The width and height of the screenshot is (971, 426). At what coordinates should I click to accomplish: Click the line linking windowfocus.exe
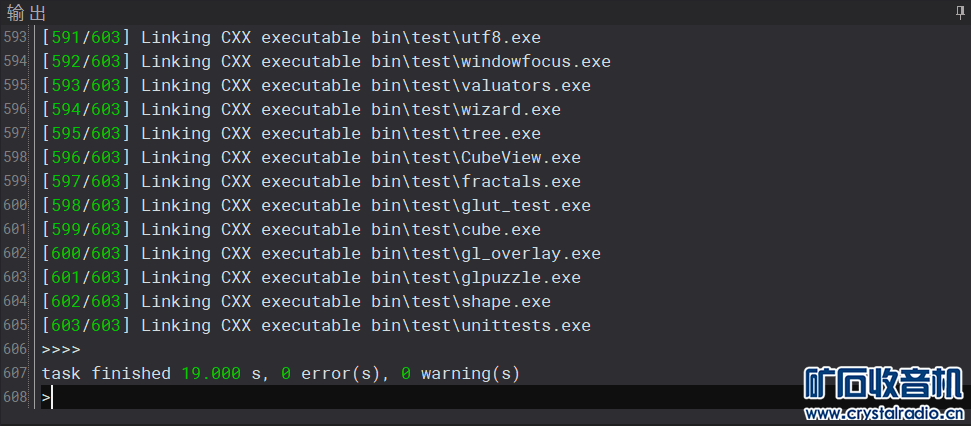(326, 62)
